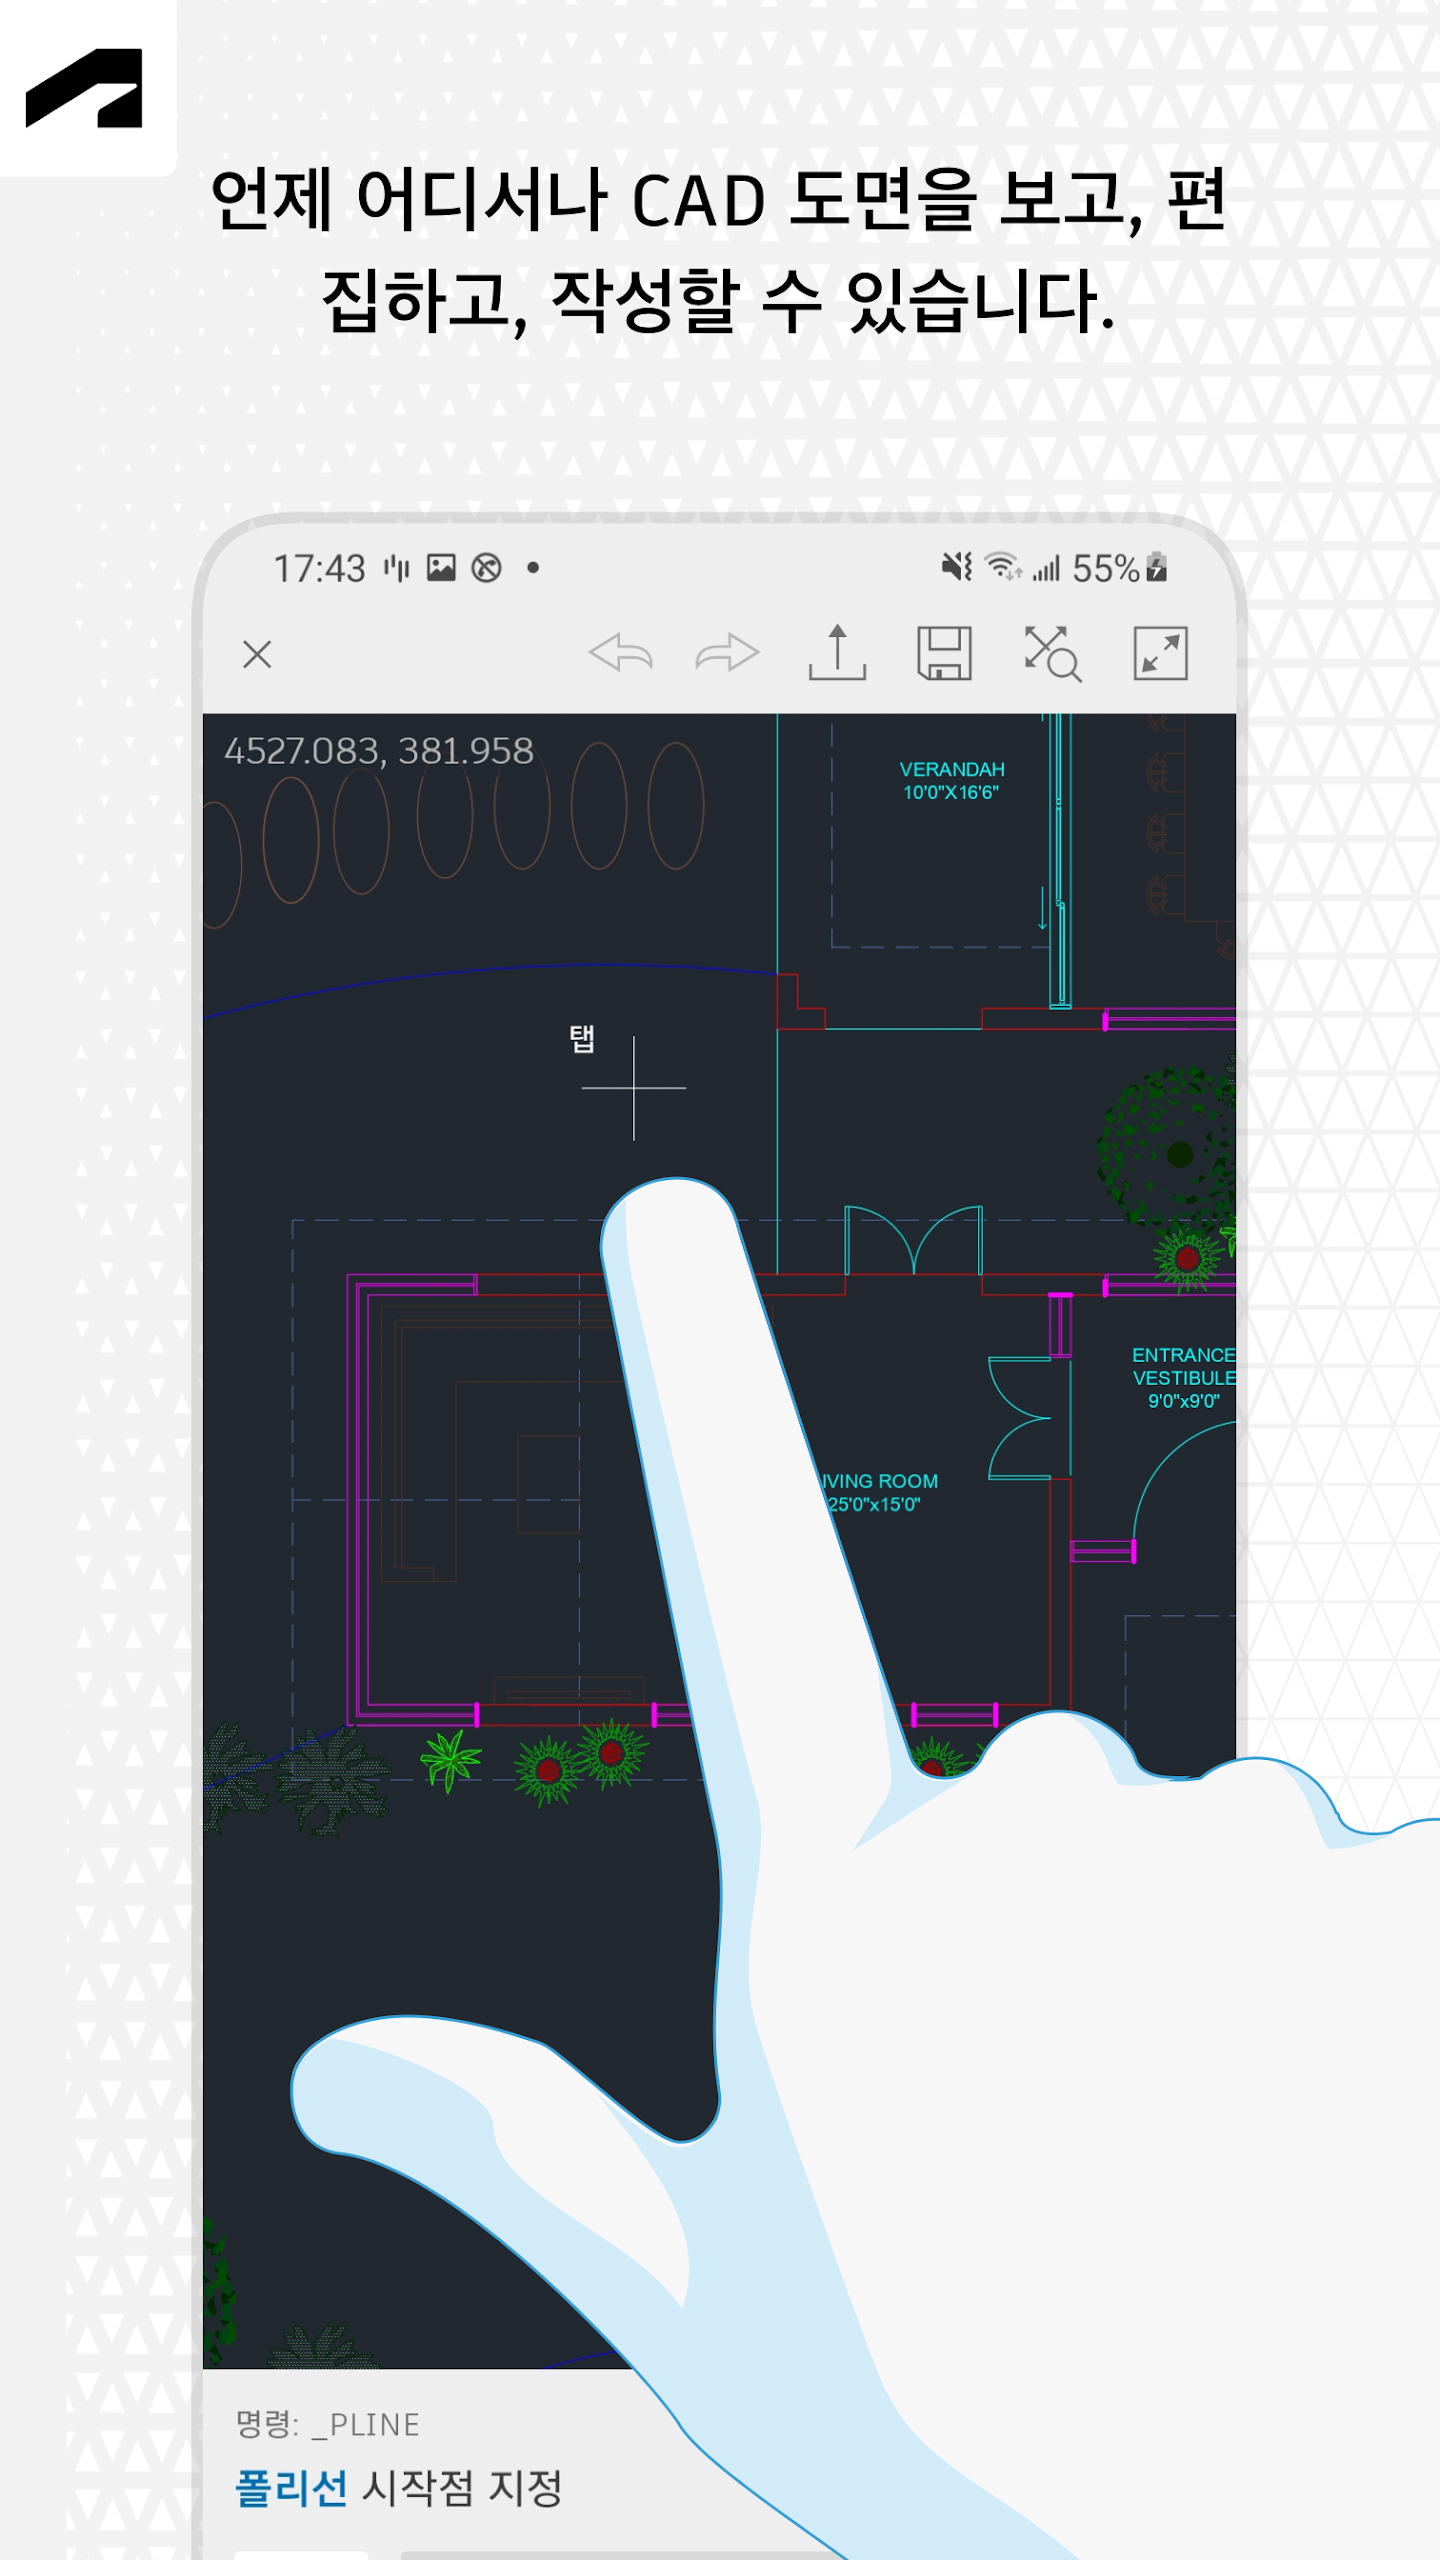This screenshot has width=1440, height=2560.
Task: Tap the Wi-Fi status bar icon
Action: (1003, 567)
